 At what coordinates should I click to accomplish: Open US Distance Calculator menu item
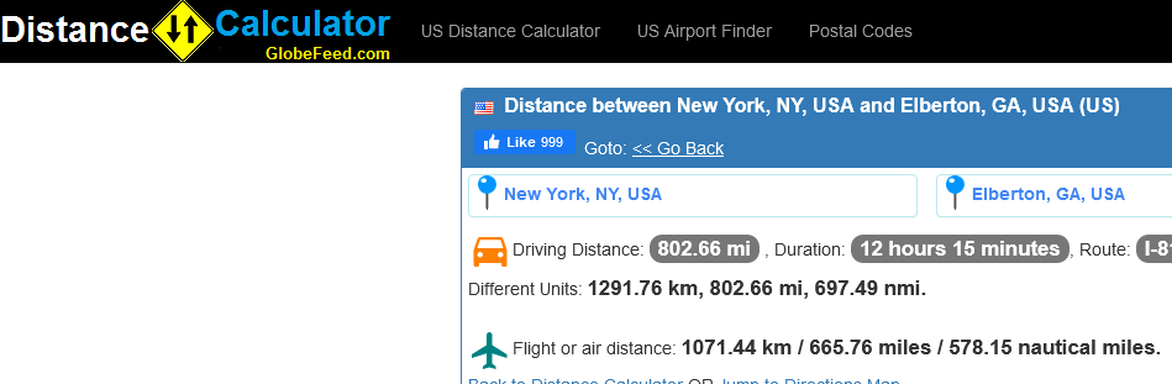tap(511, 31)
